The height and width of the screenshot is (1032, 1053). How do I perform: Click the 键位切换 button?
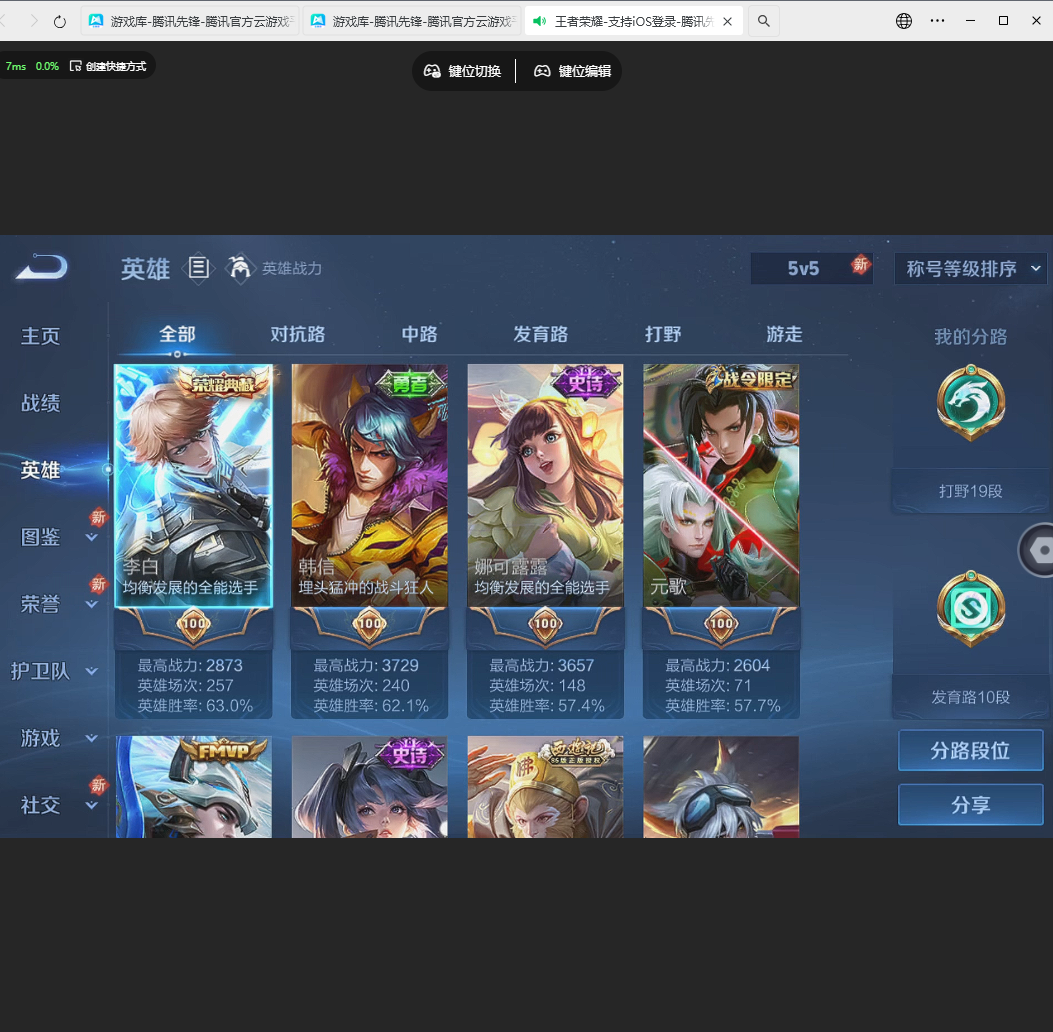pos(462,71)
